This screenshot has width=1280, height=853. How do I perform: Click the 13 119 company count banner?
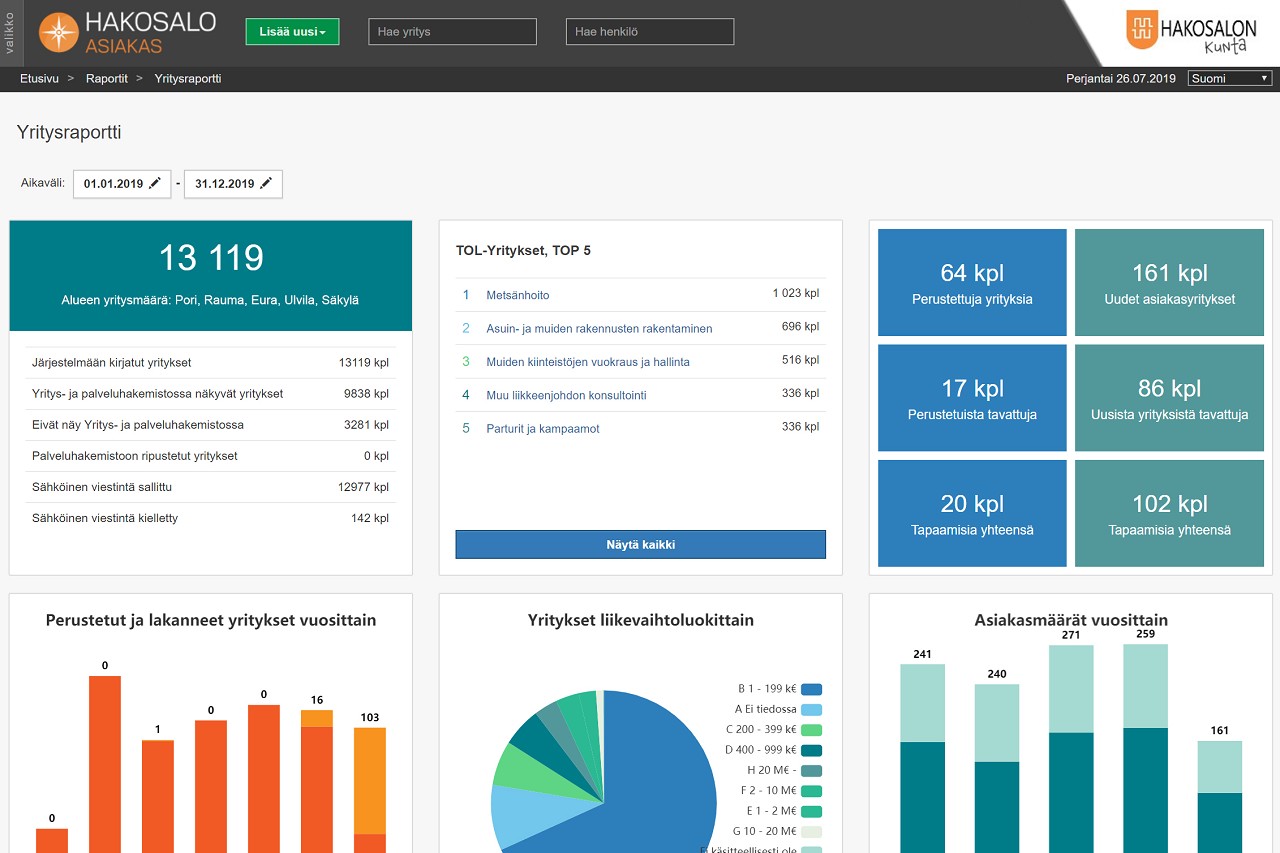point(211,276)
